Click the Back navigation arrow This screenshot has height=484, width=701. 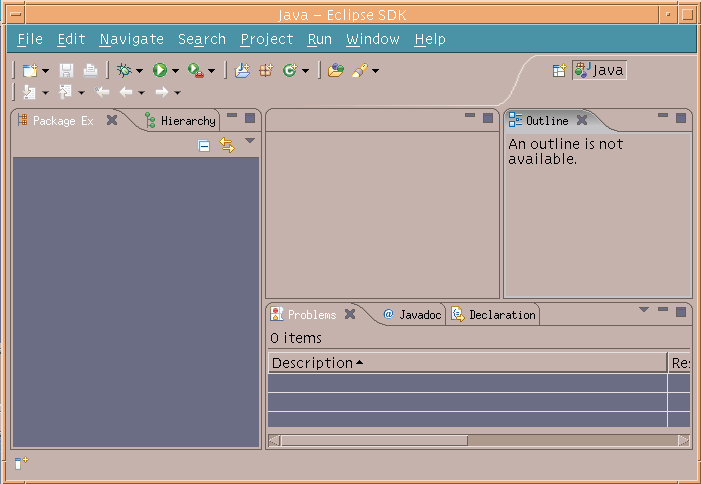click(126, 93)
